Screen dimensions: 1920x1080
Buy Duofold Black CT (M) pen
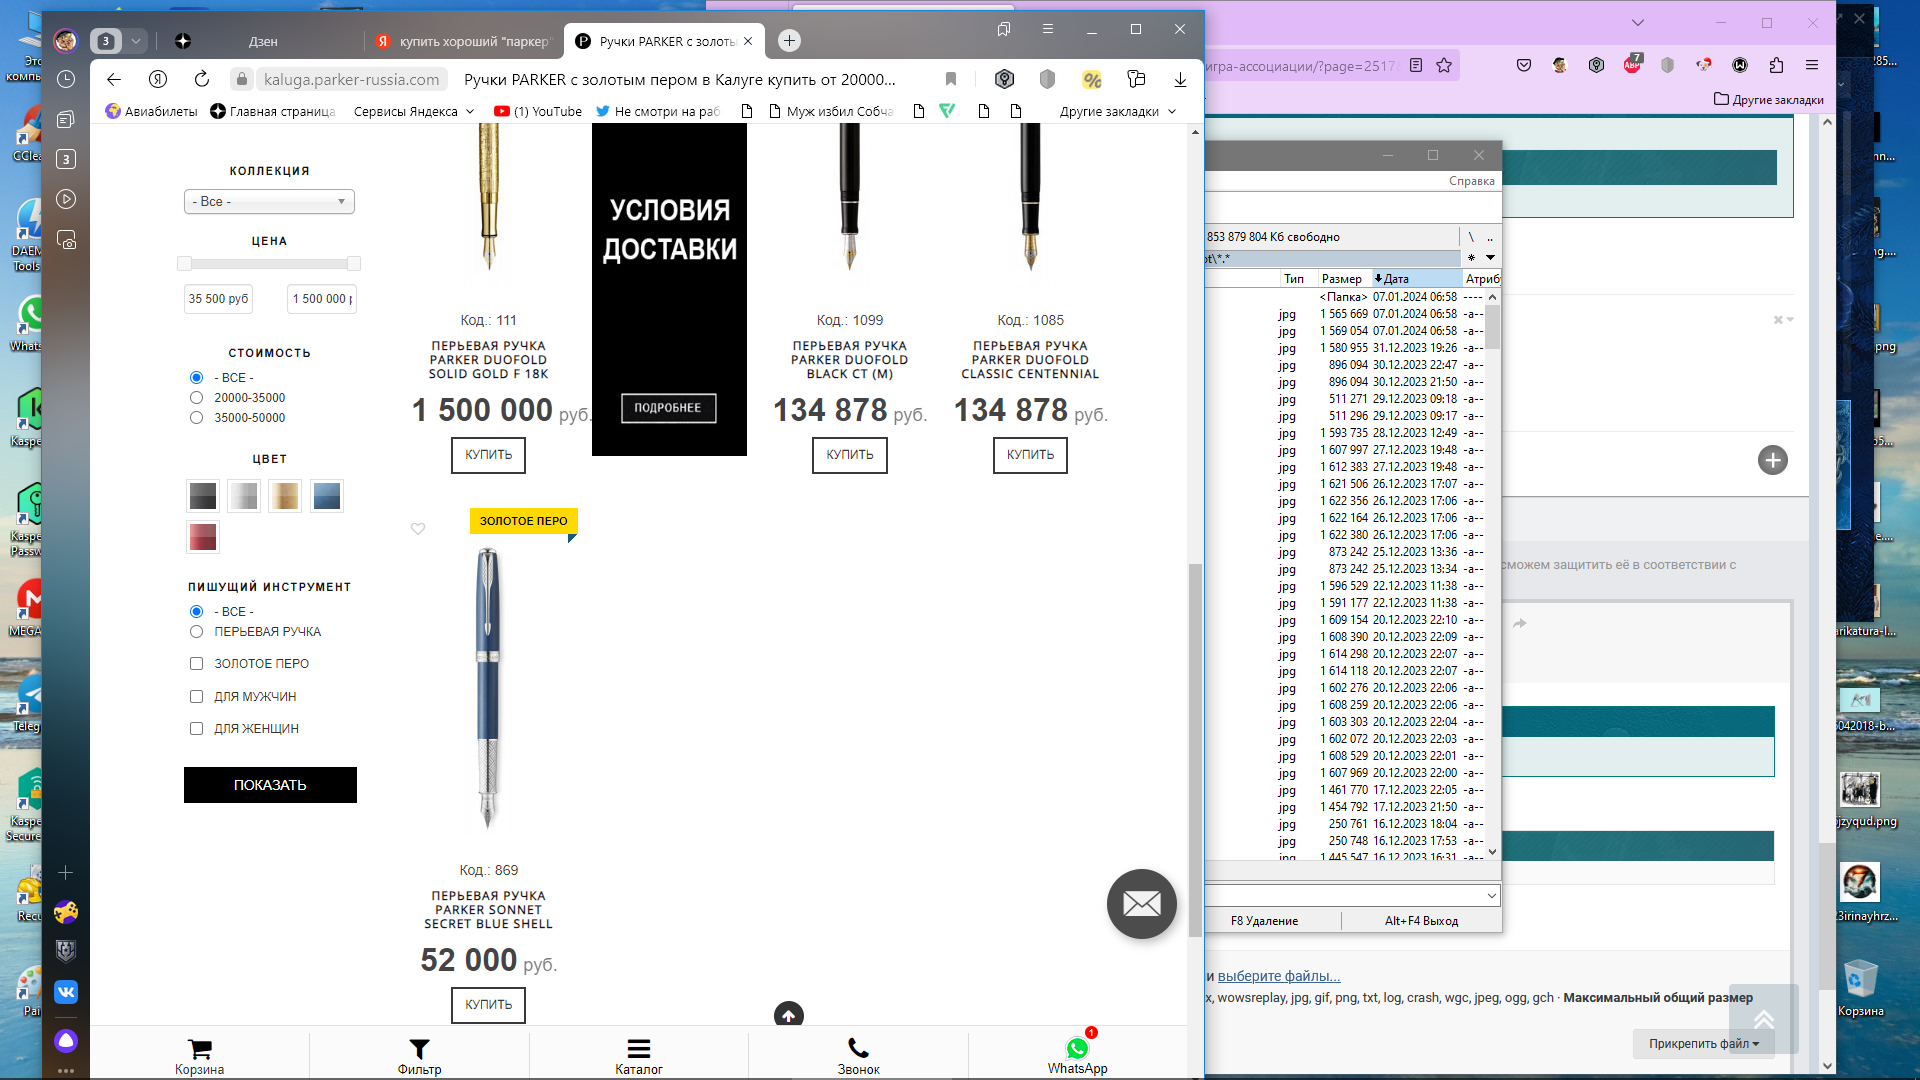pyautogui.click(x=849, y=455)
